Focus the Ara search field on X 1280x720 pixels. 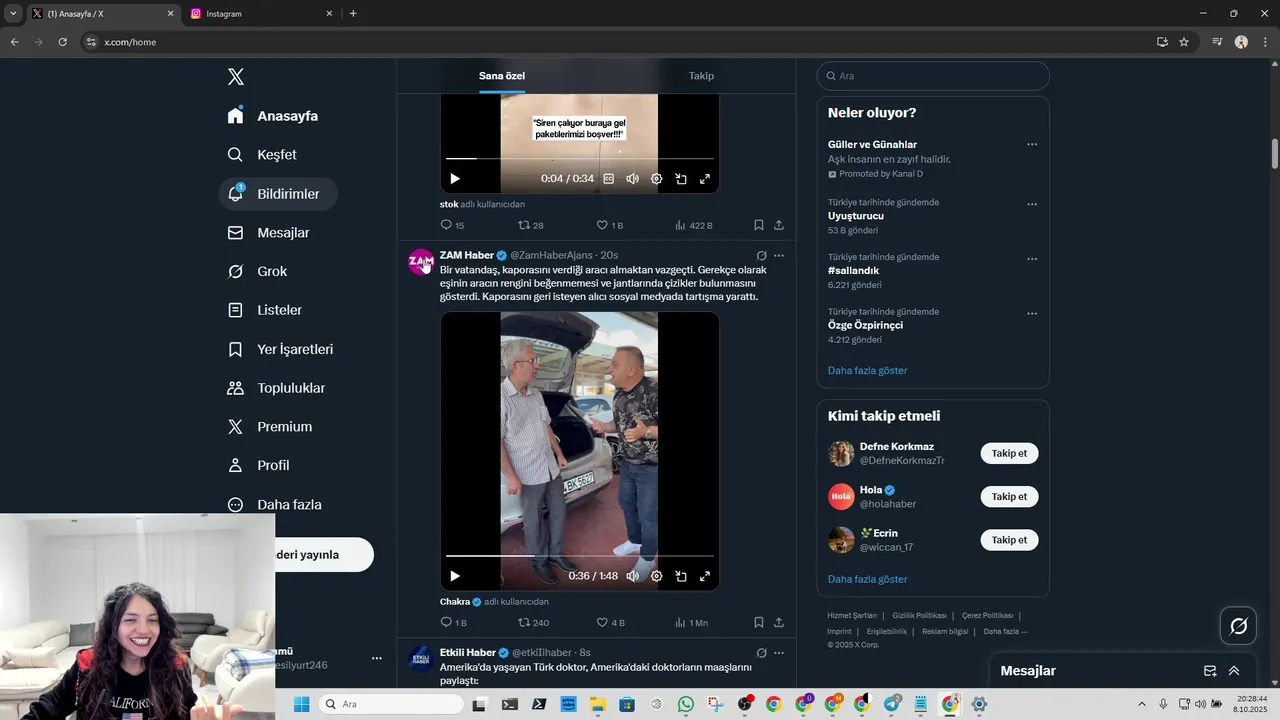[x=932, y=76]
